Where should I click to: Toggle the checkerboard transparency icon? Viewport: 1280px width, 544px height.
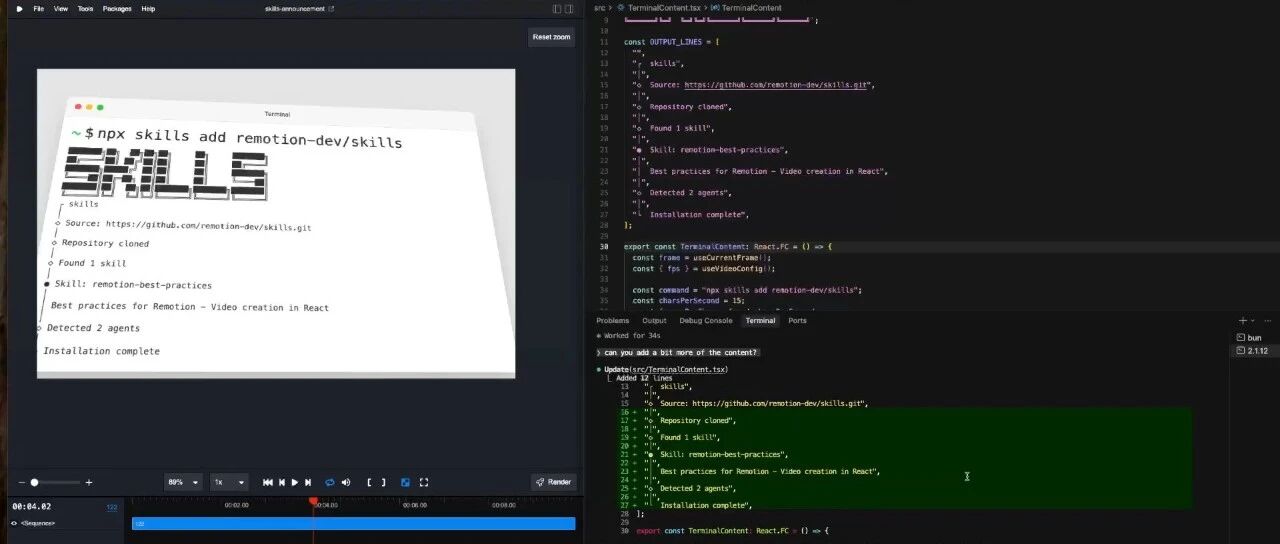tap(405, 482)
